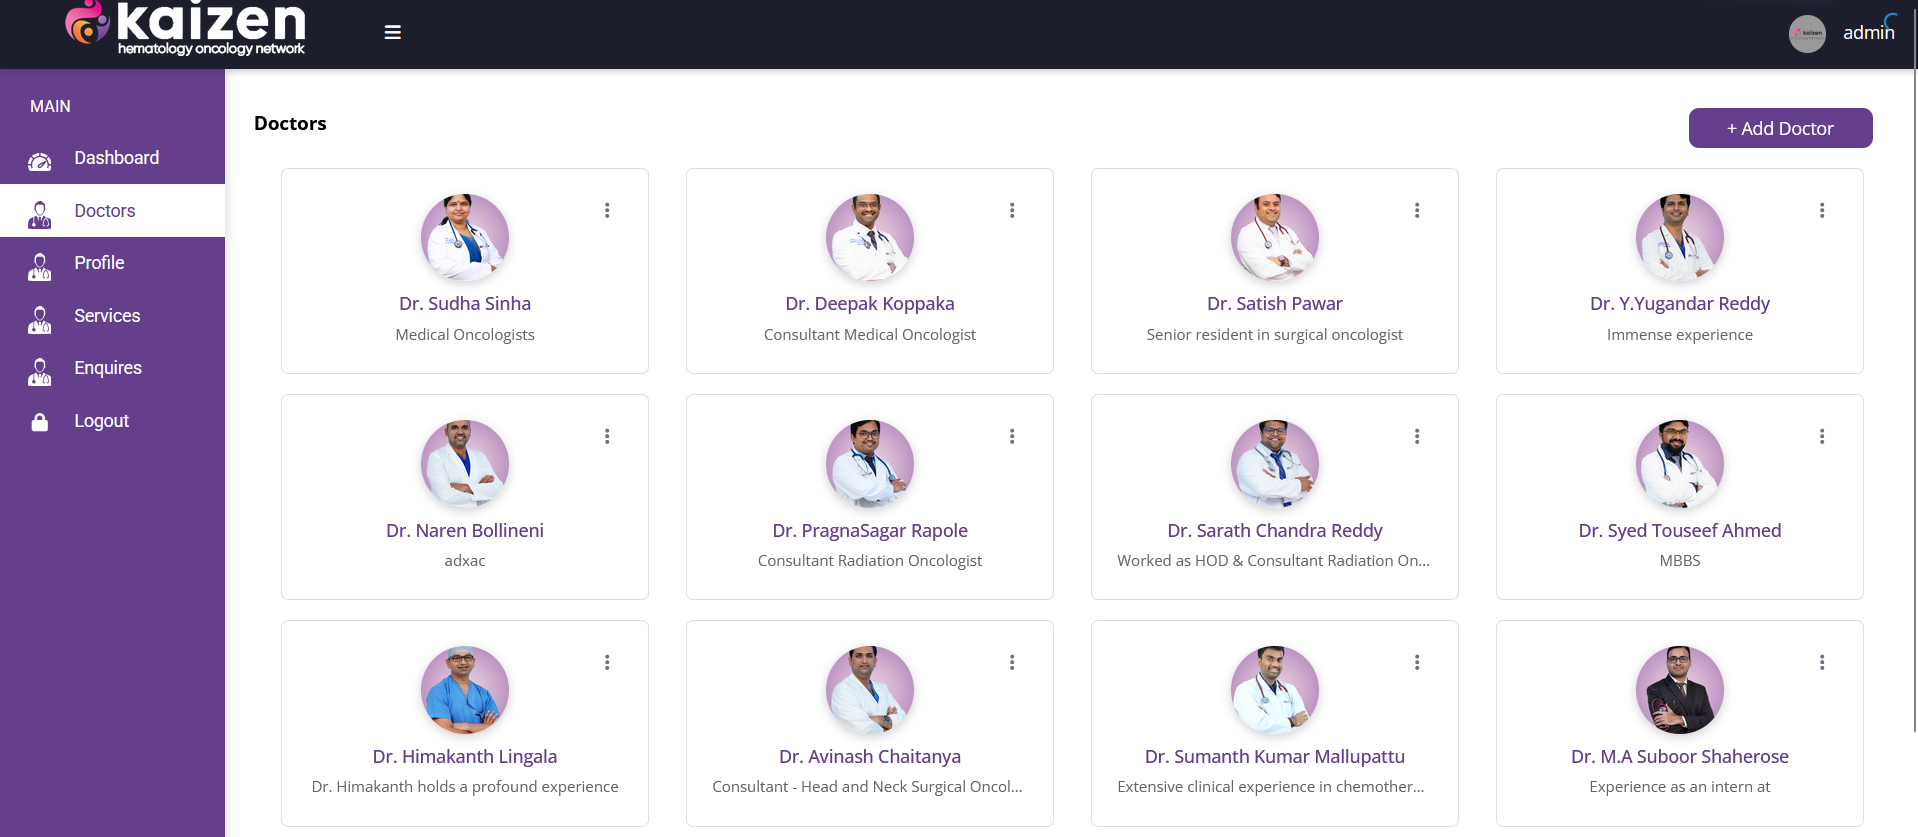Click Dr. Syed Touseef Ahmed's photo

(1680, 464)
